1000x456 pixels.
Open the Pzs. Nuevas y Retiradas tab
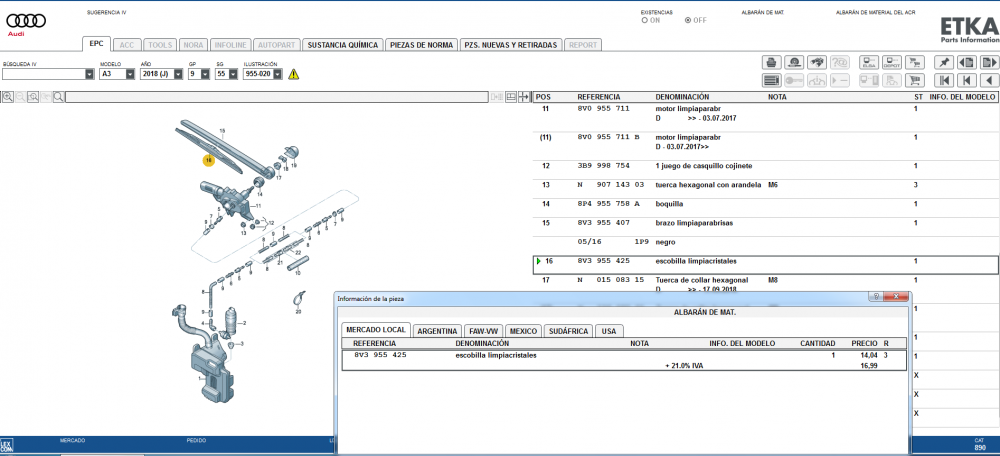click(x=511, y=45)
